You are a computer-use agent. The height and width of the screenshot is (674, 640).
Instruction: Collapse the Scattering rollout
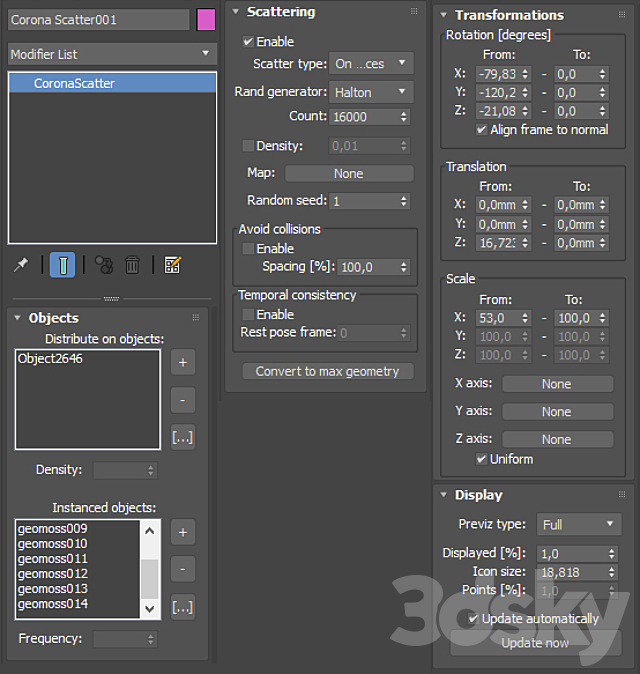tap(236, 12)
